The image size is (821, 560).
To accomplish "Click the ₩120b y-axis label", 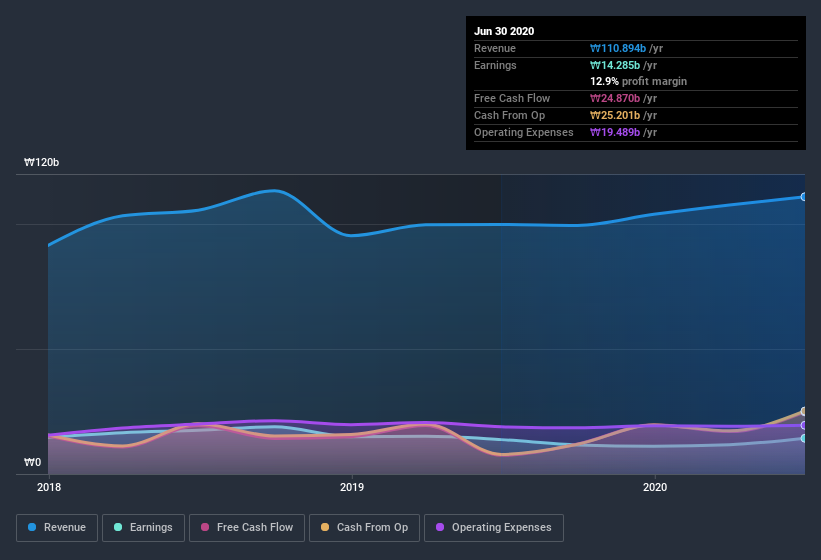I will tap(41, 162).
